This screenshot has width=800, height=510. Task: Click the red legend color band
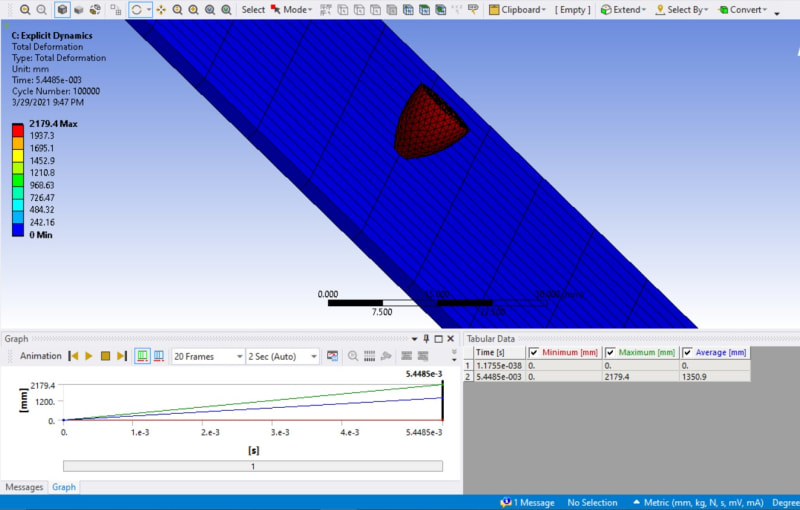click(18, 130)
